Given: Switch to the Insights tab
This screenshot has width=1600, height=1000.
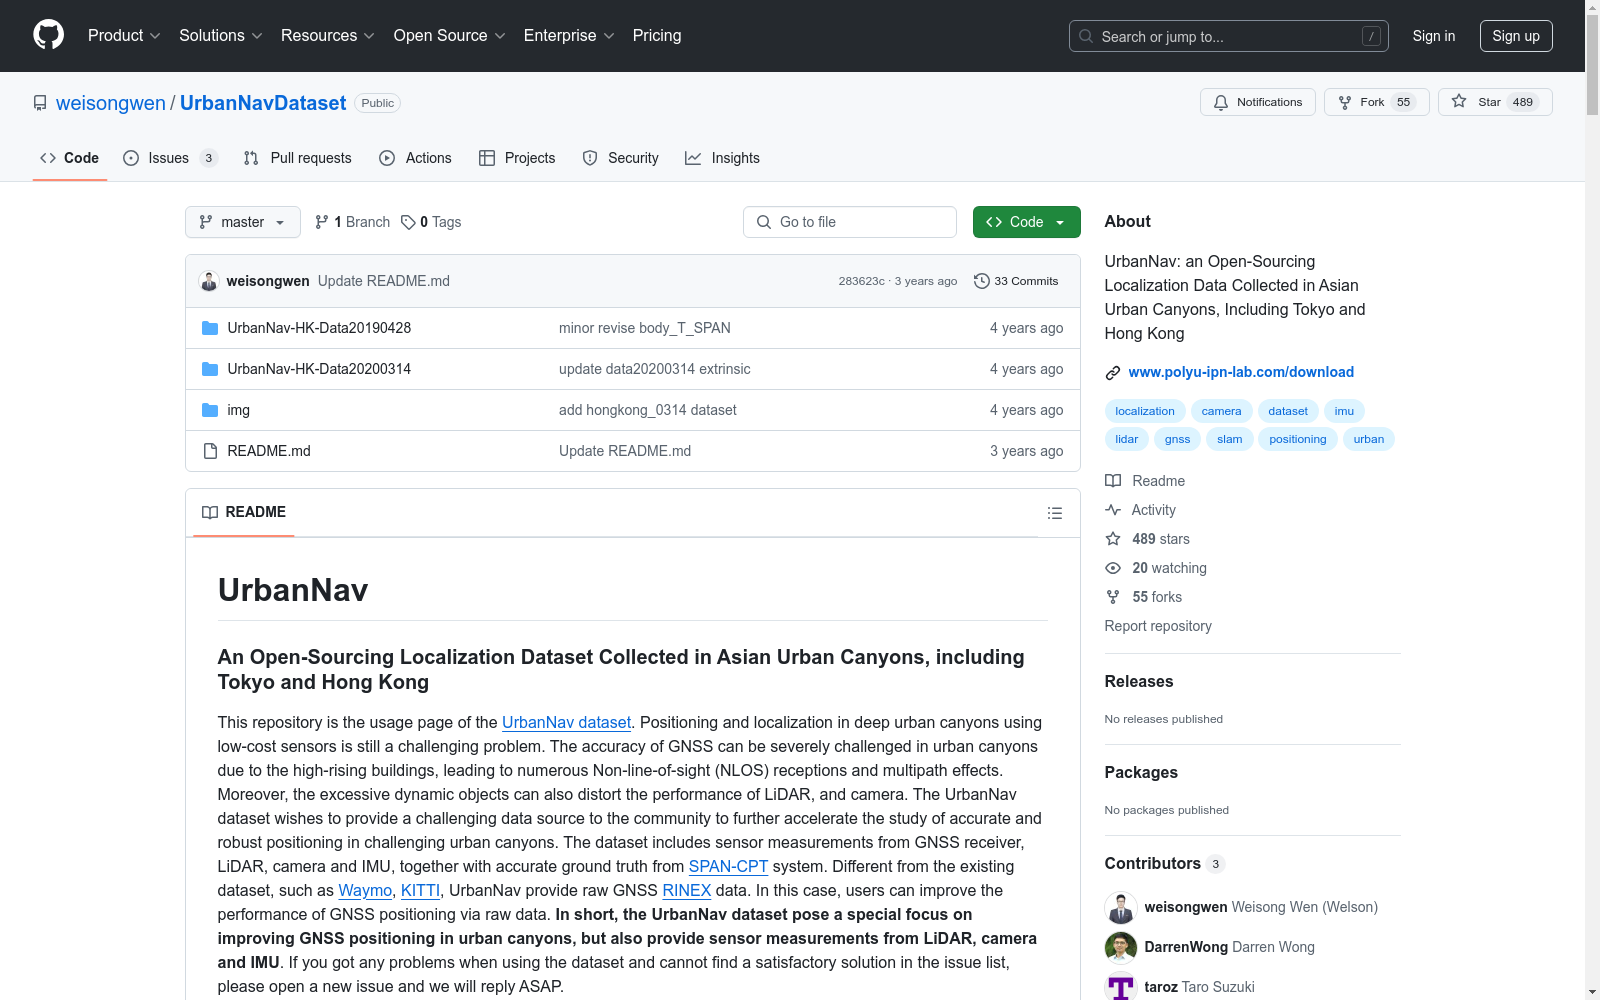Looking at the screenshot, I should (722, 158).
